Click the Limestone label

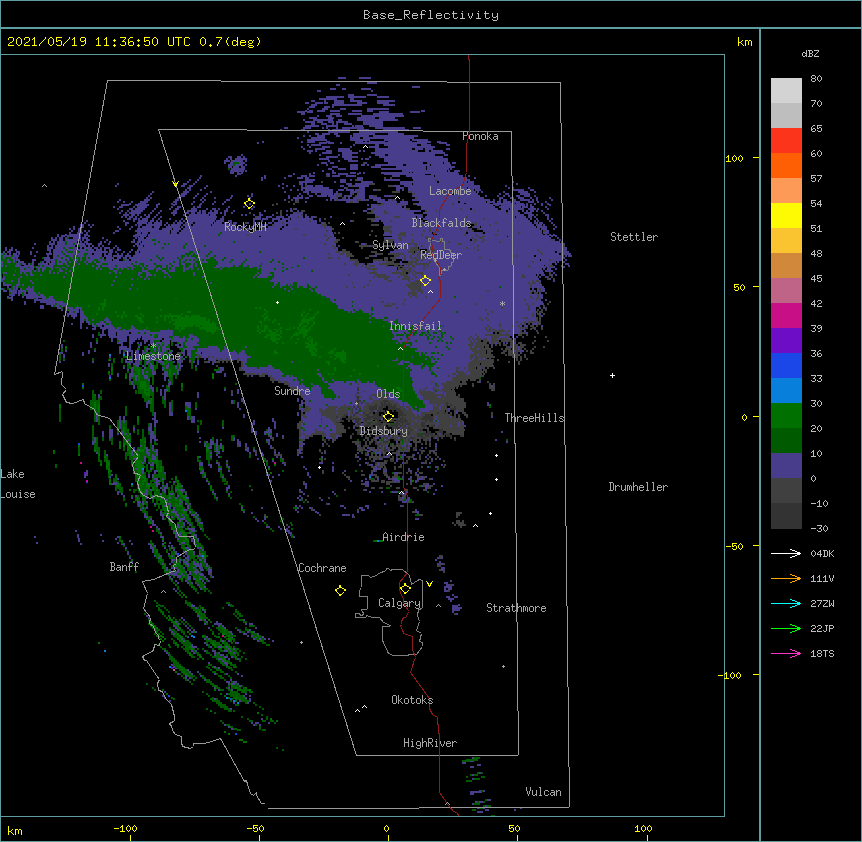[153, 356]
